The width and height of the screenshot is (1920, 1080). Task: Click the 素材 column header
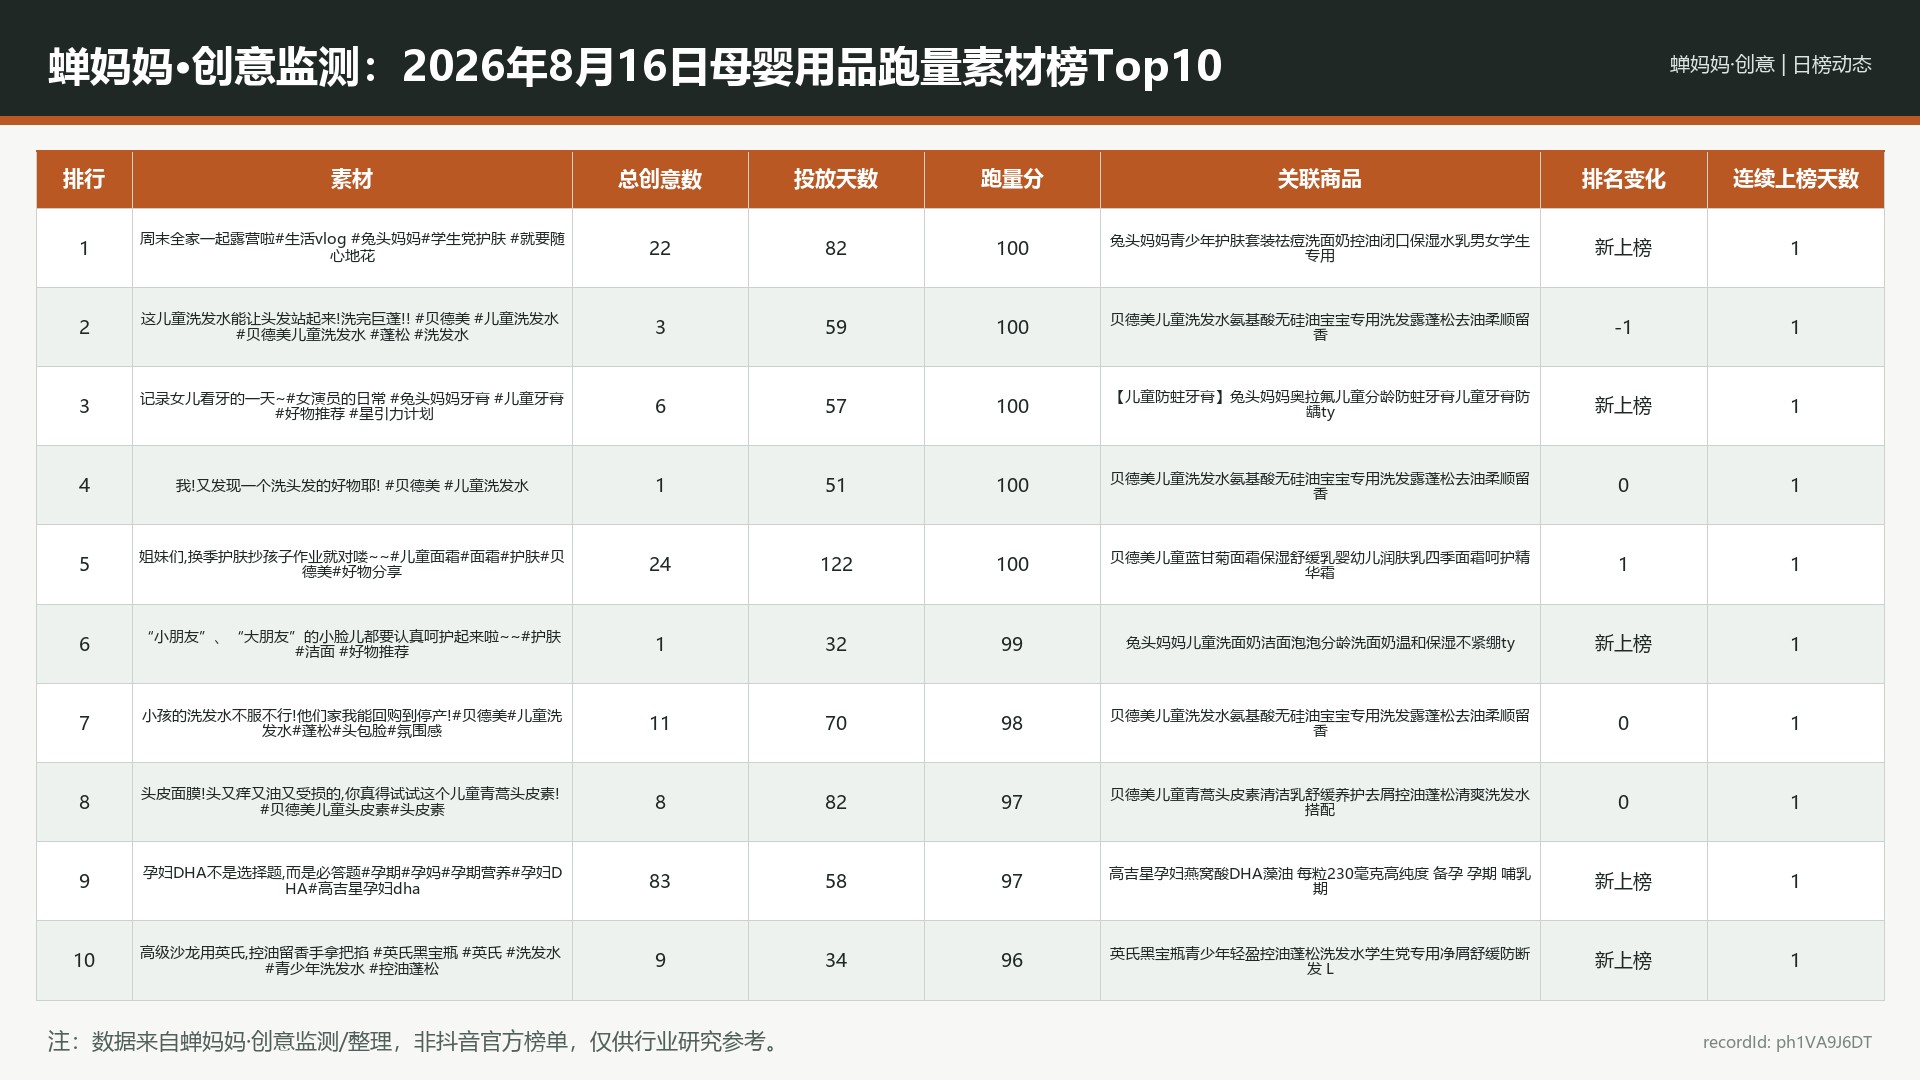coord(352,179)
